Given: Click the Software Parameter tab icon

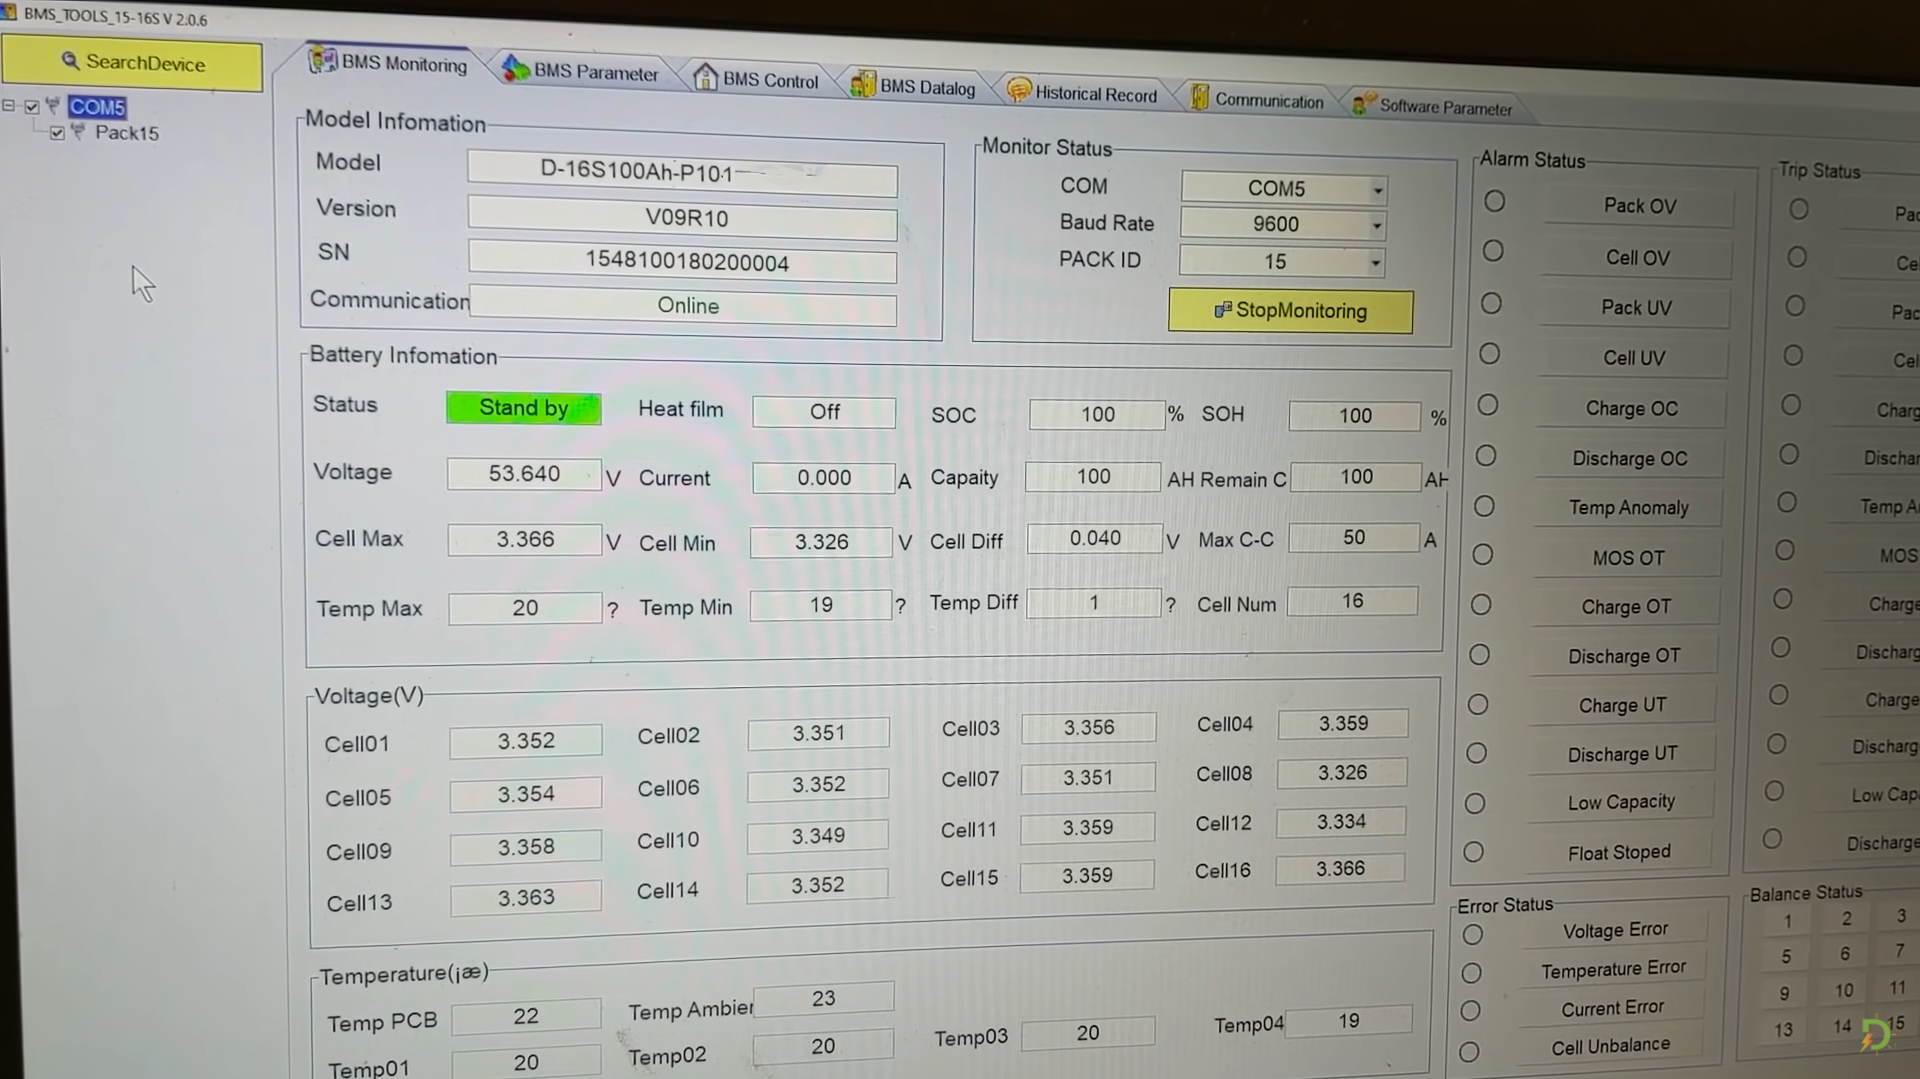Looking at the screenshot, I should click(1362, 104).
